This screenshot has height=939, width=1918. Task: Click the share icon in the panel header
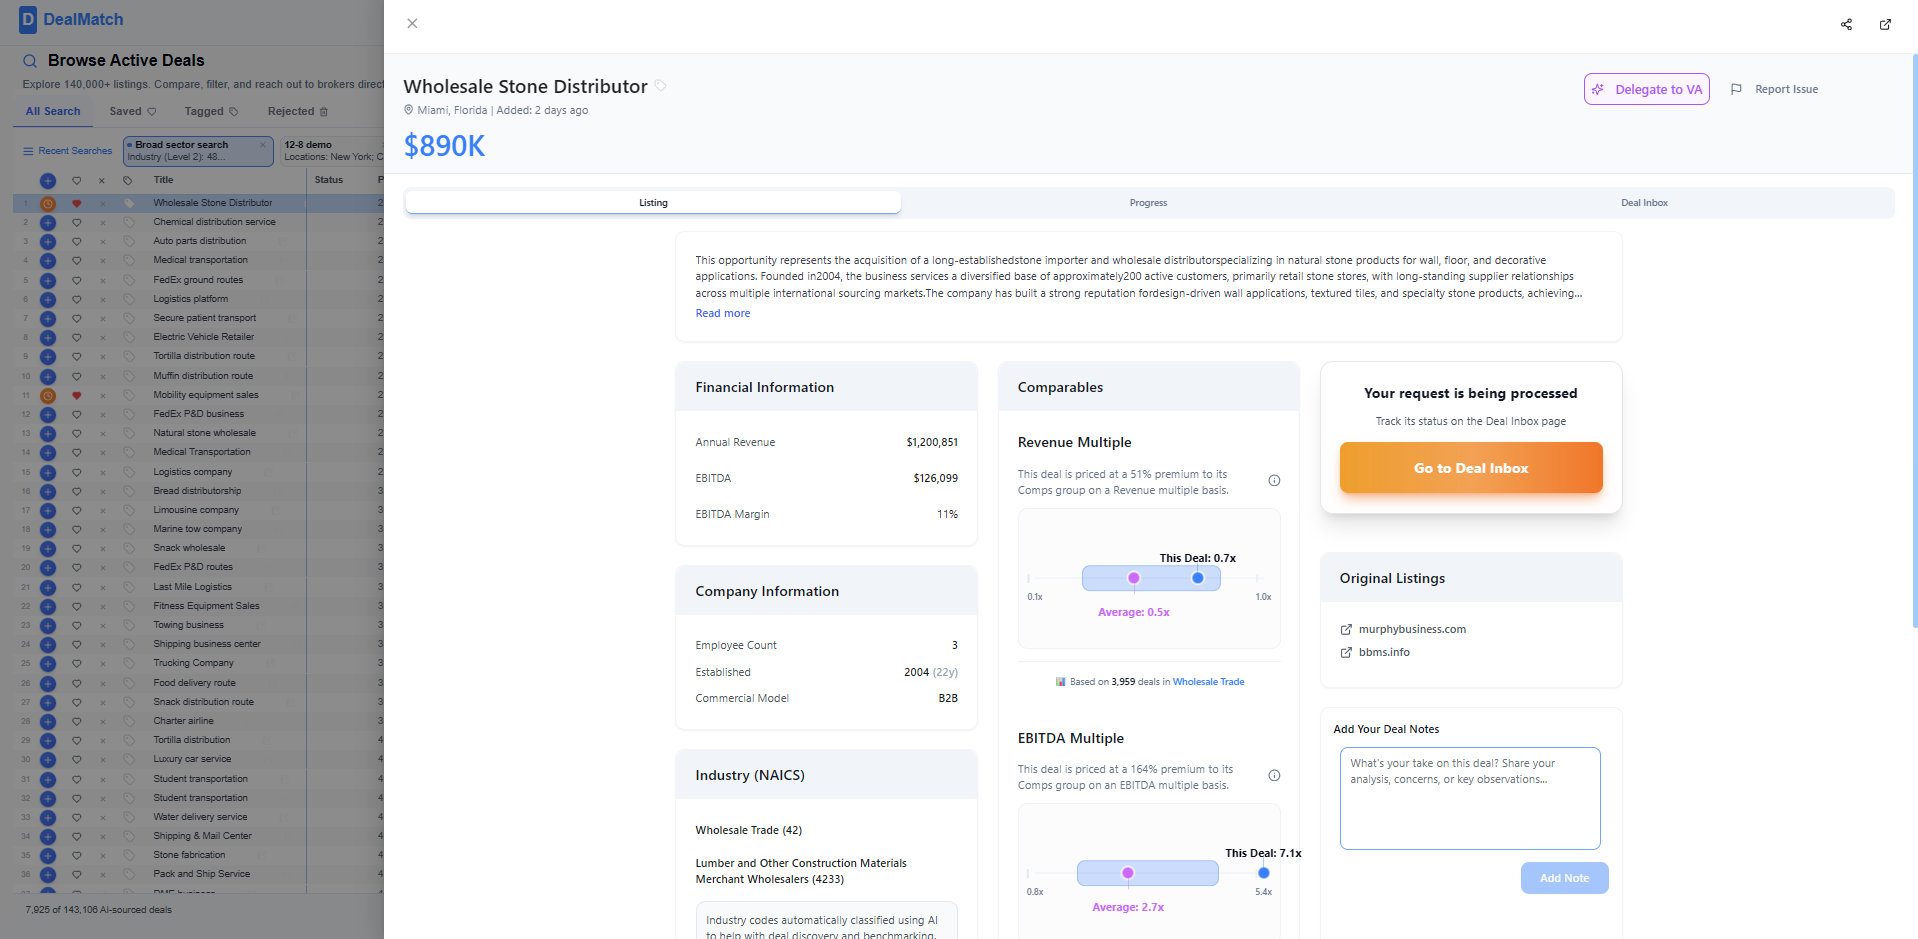(1846, 24)
